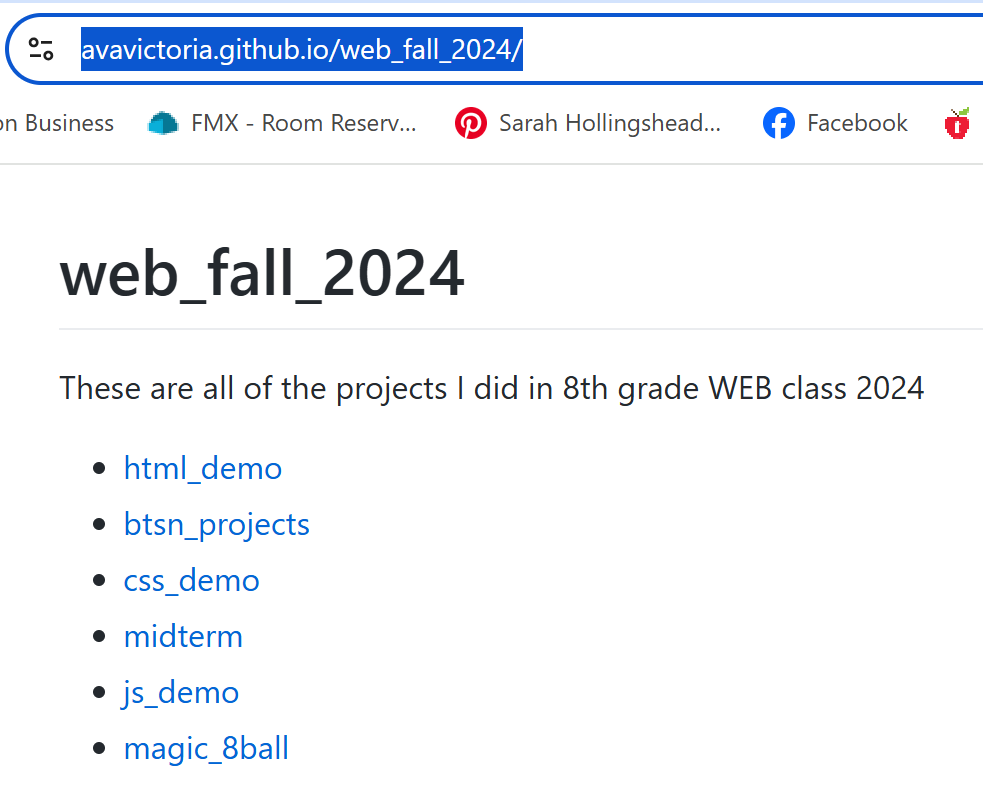
Task: Open the magic_8ball project link
Action: point(206,748)
